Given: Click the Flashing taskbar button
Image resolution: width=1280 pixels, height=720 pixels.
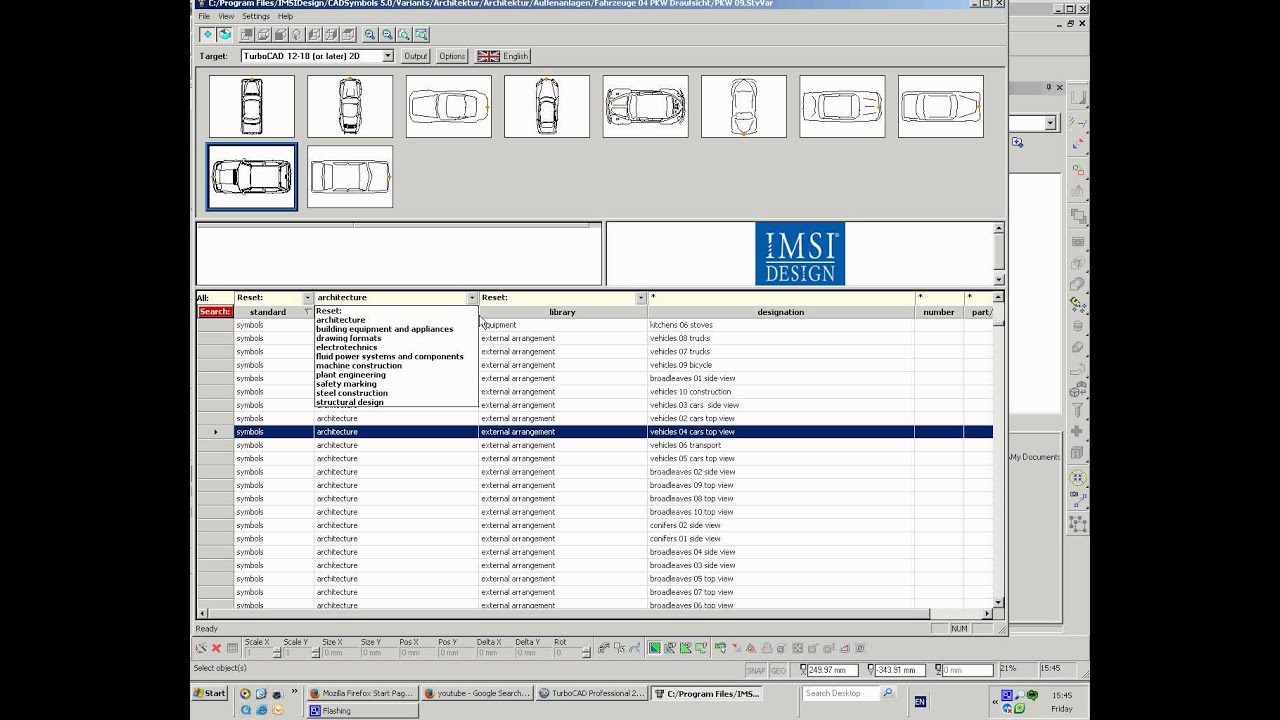Looking at the screenshot, I should pyautogui.click(x=362, y=711).
